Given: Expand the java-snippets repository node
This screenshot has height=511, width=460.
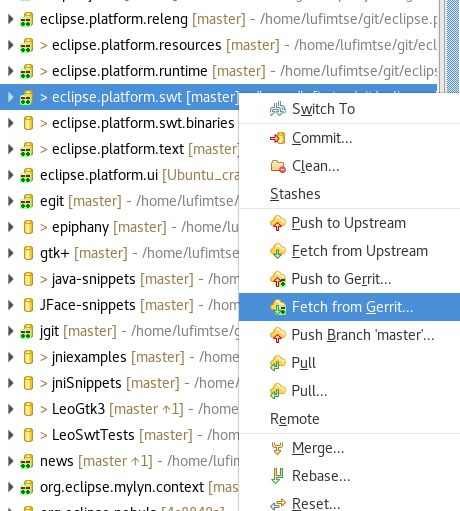Looking at the screenshot, I should coord(11,279).
